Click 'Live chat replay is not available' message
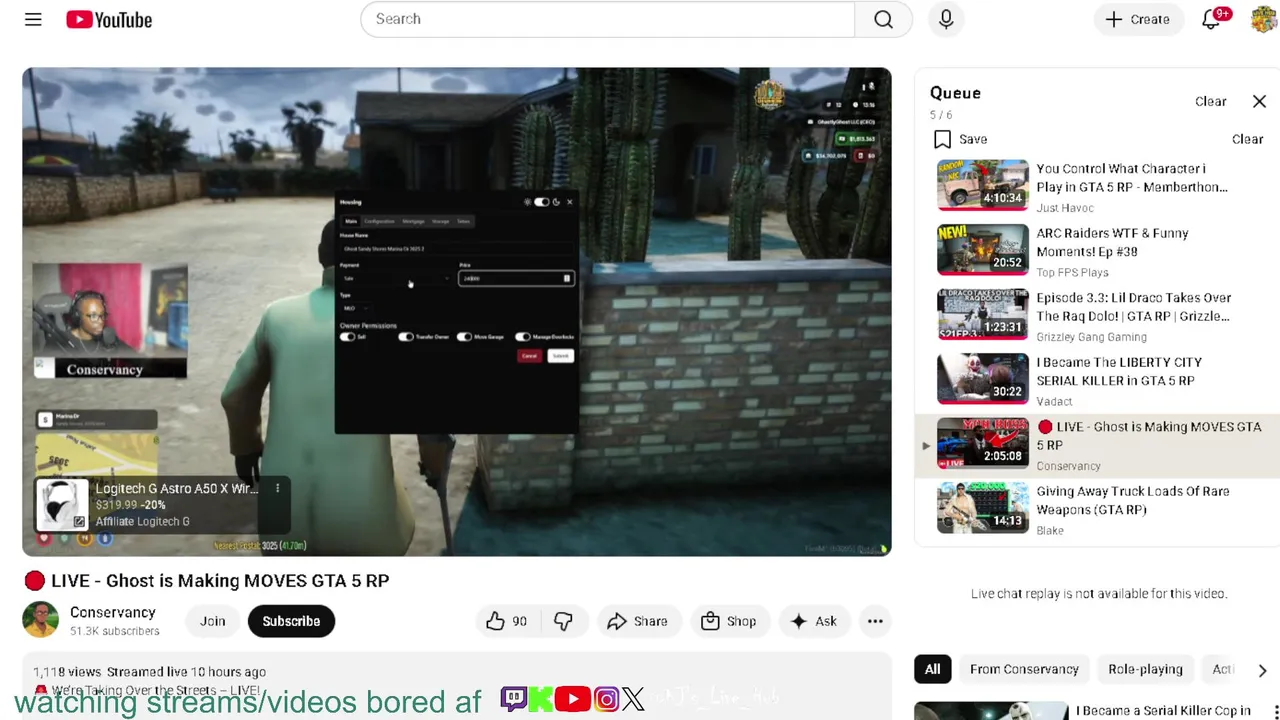1280x720 pixels. [1098, 593]
